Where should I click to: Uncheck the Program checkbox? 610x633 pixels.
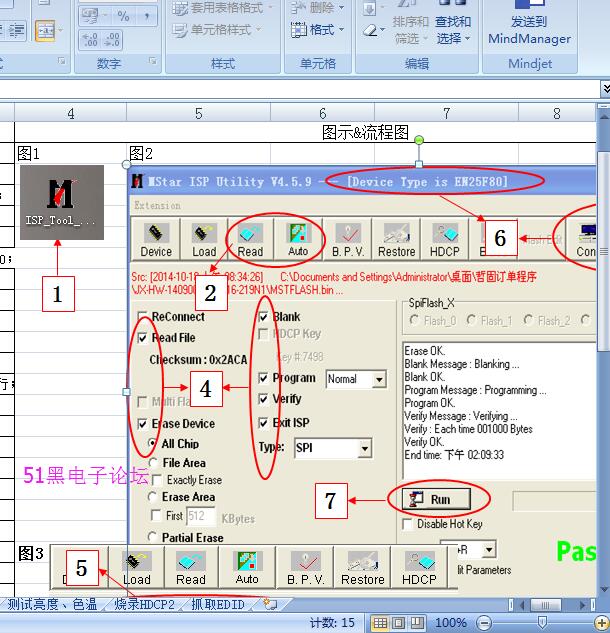tap(263, 378)
